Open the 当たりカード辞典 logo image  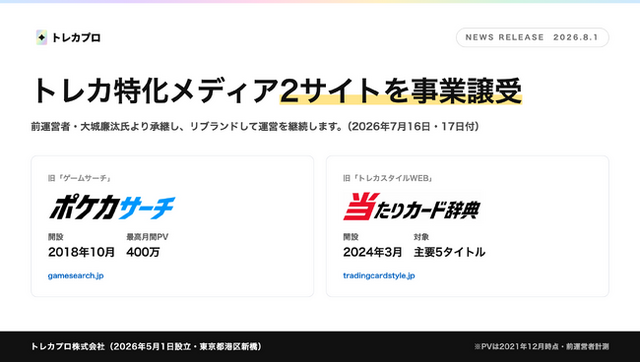pyautogui.click(x=411, y=207)
